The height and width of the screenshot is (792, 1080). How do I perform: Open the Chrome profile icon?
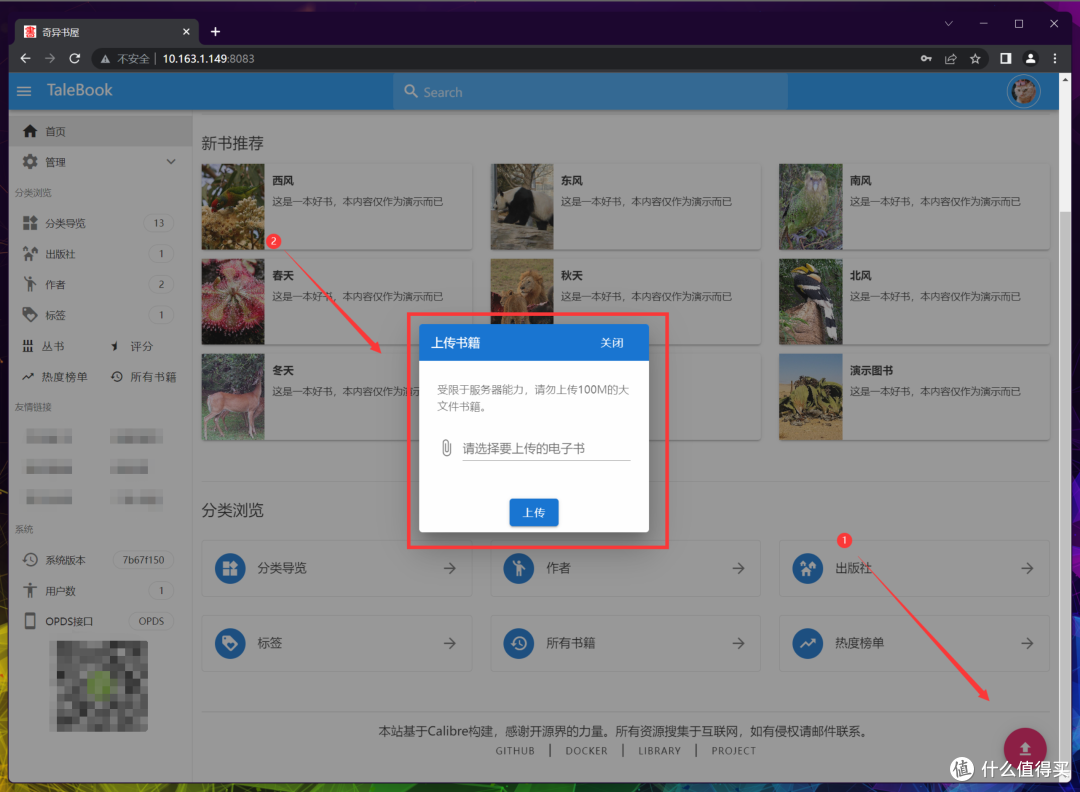click(x=1030, y=59)
